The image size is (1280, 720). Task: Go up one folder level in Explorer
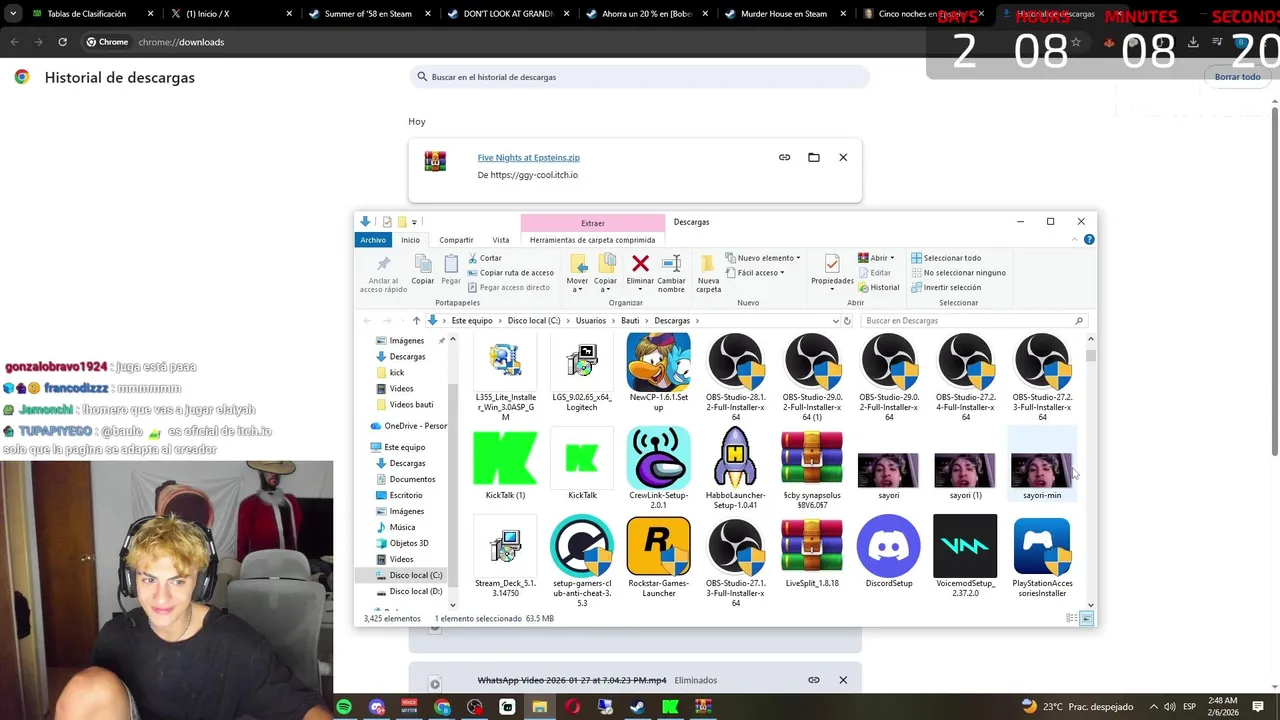(x=416, y=321)
